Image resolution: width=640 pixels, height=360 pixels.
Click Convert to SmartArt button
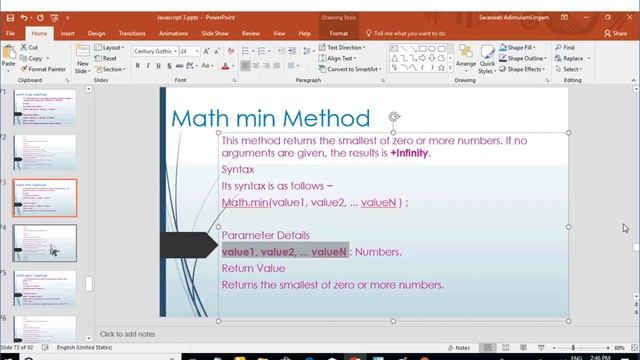tap(350, 69)
